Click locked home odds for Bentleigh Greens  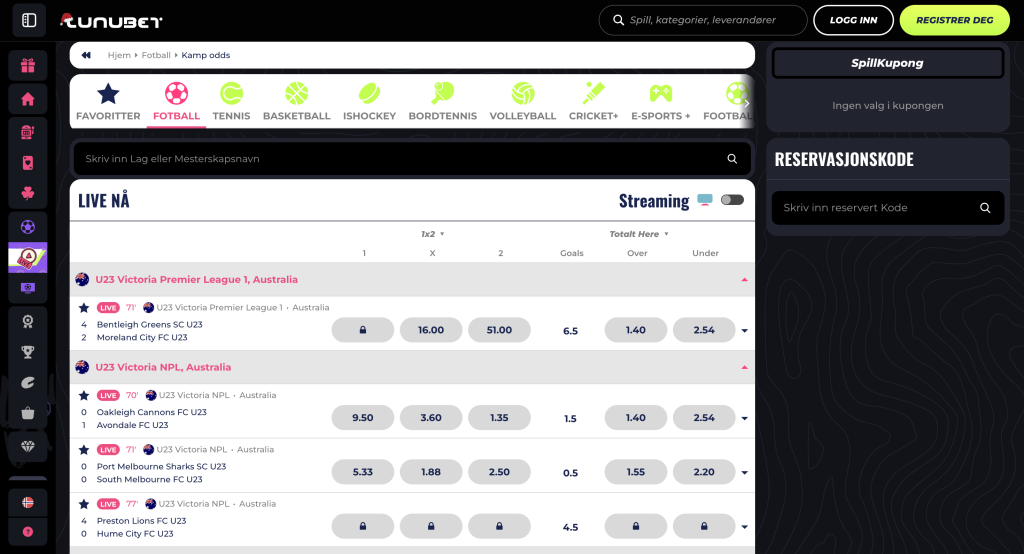362,330
